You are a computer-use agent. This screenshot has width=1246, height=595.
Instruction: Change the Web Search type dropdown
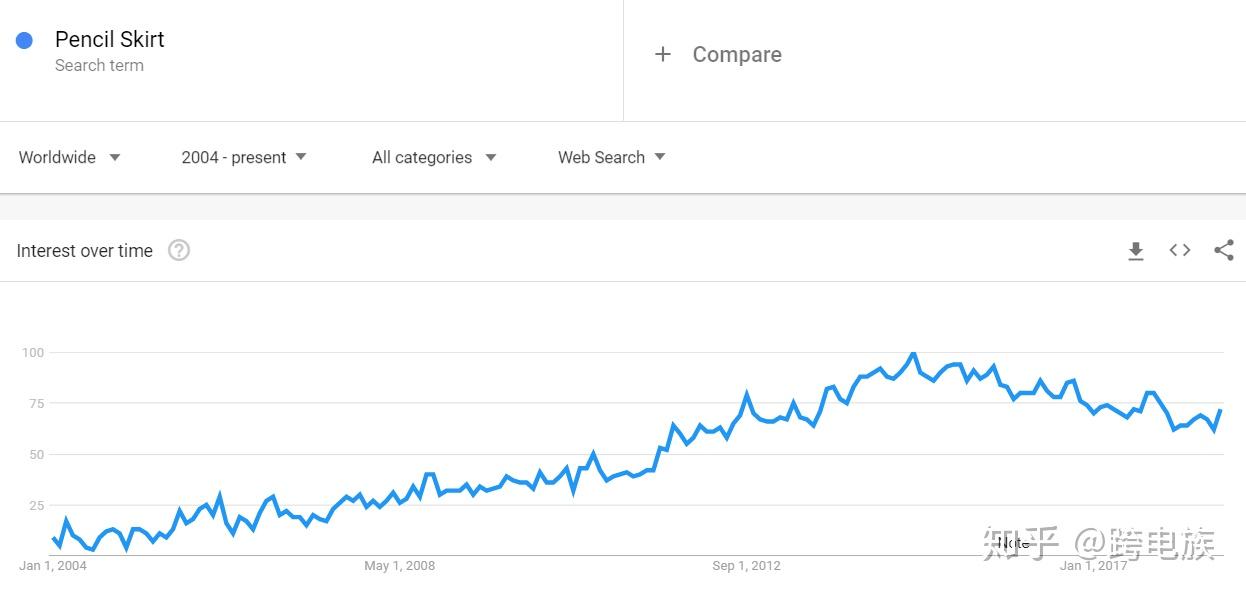click(611, 157)
